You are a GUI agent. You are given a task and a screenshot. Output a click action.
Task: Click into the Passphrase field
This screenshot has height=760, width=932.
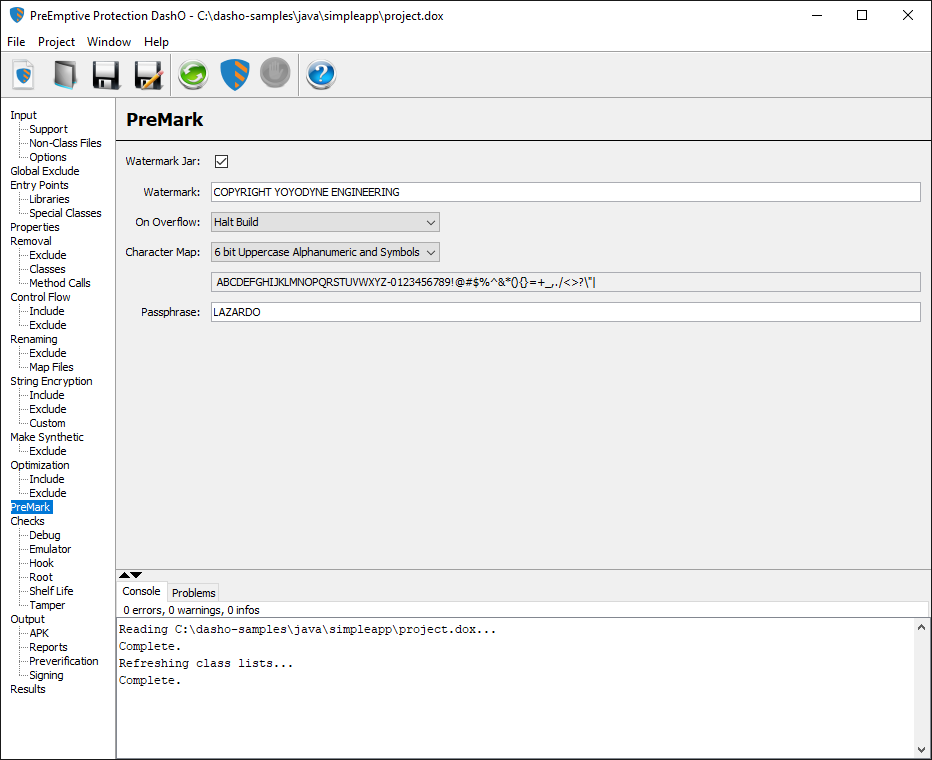tap(565, 312)
